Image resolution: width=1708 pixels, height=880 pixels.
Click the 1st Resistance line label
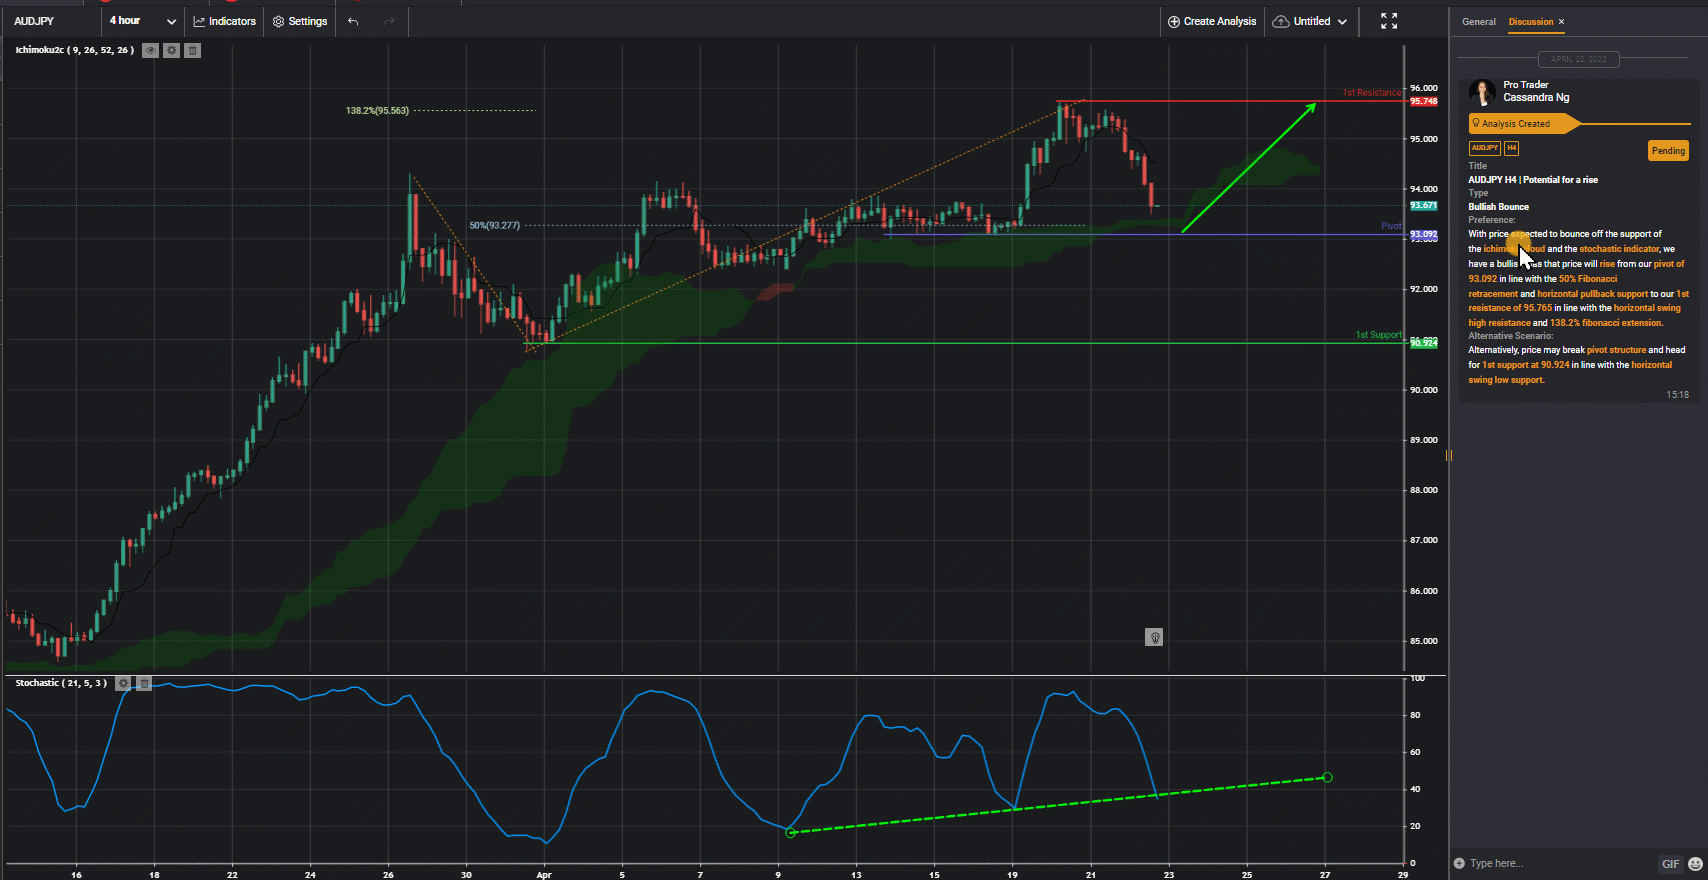(x=1371, y=93)
